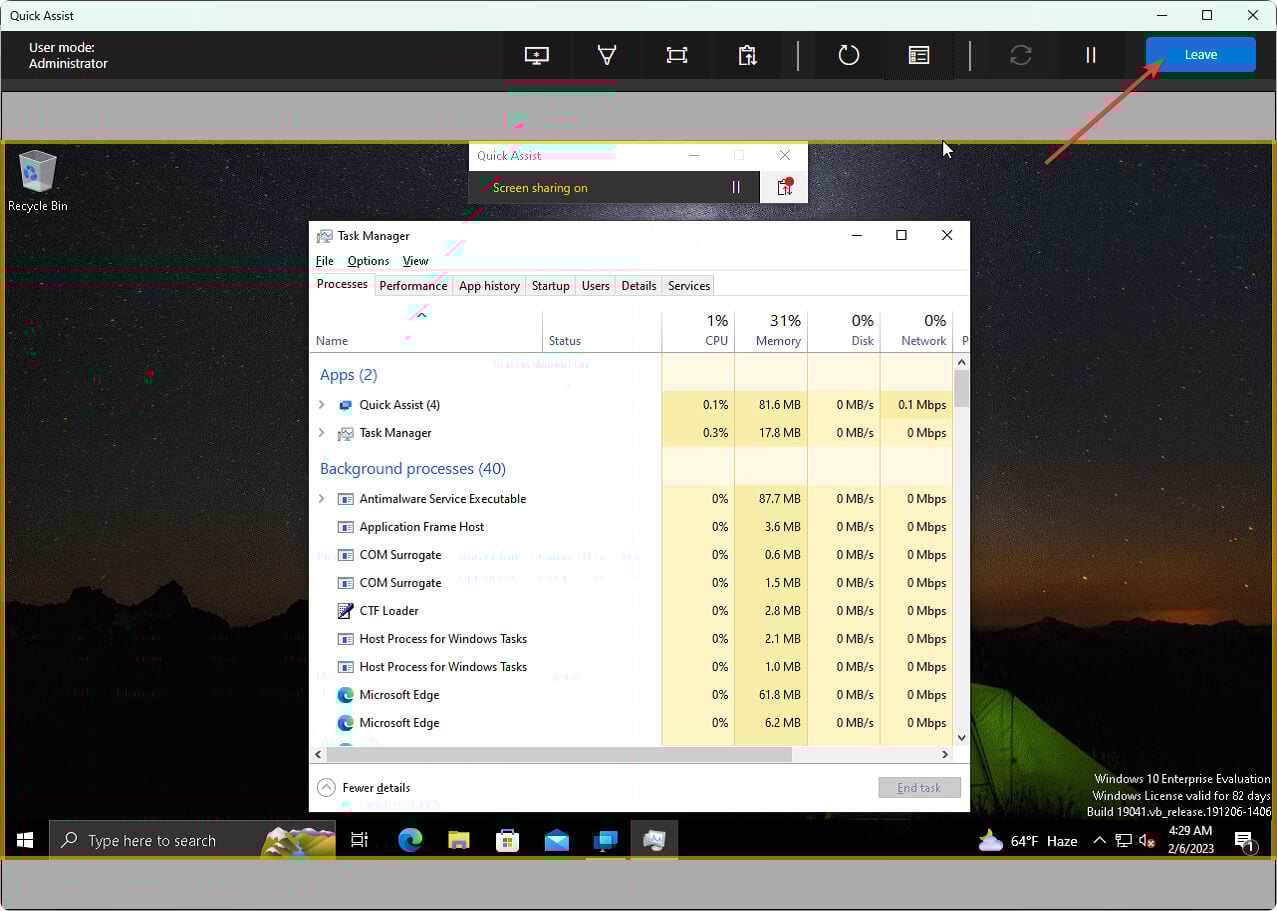Image resolution: width=1277 pixels, height=911 pixels.
Task: Open the 64°F Haze weather widget
Action: (x=1028, y=841)
